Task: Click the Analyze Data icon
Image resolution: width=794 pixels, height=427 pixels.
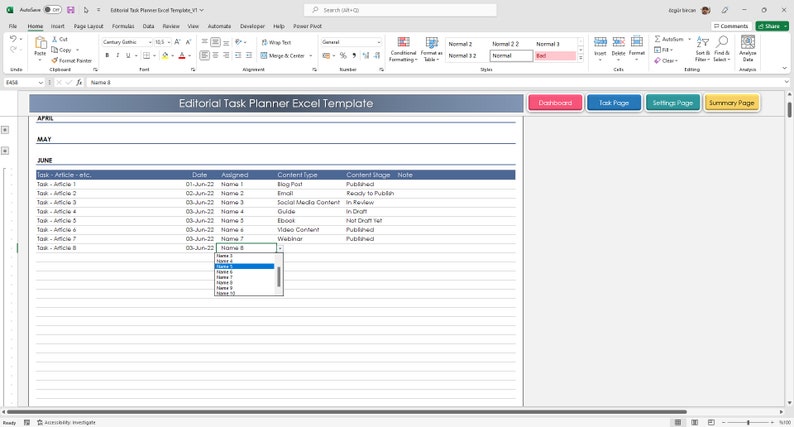Action: pos(748,42)
